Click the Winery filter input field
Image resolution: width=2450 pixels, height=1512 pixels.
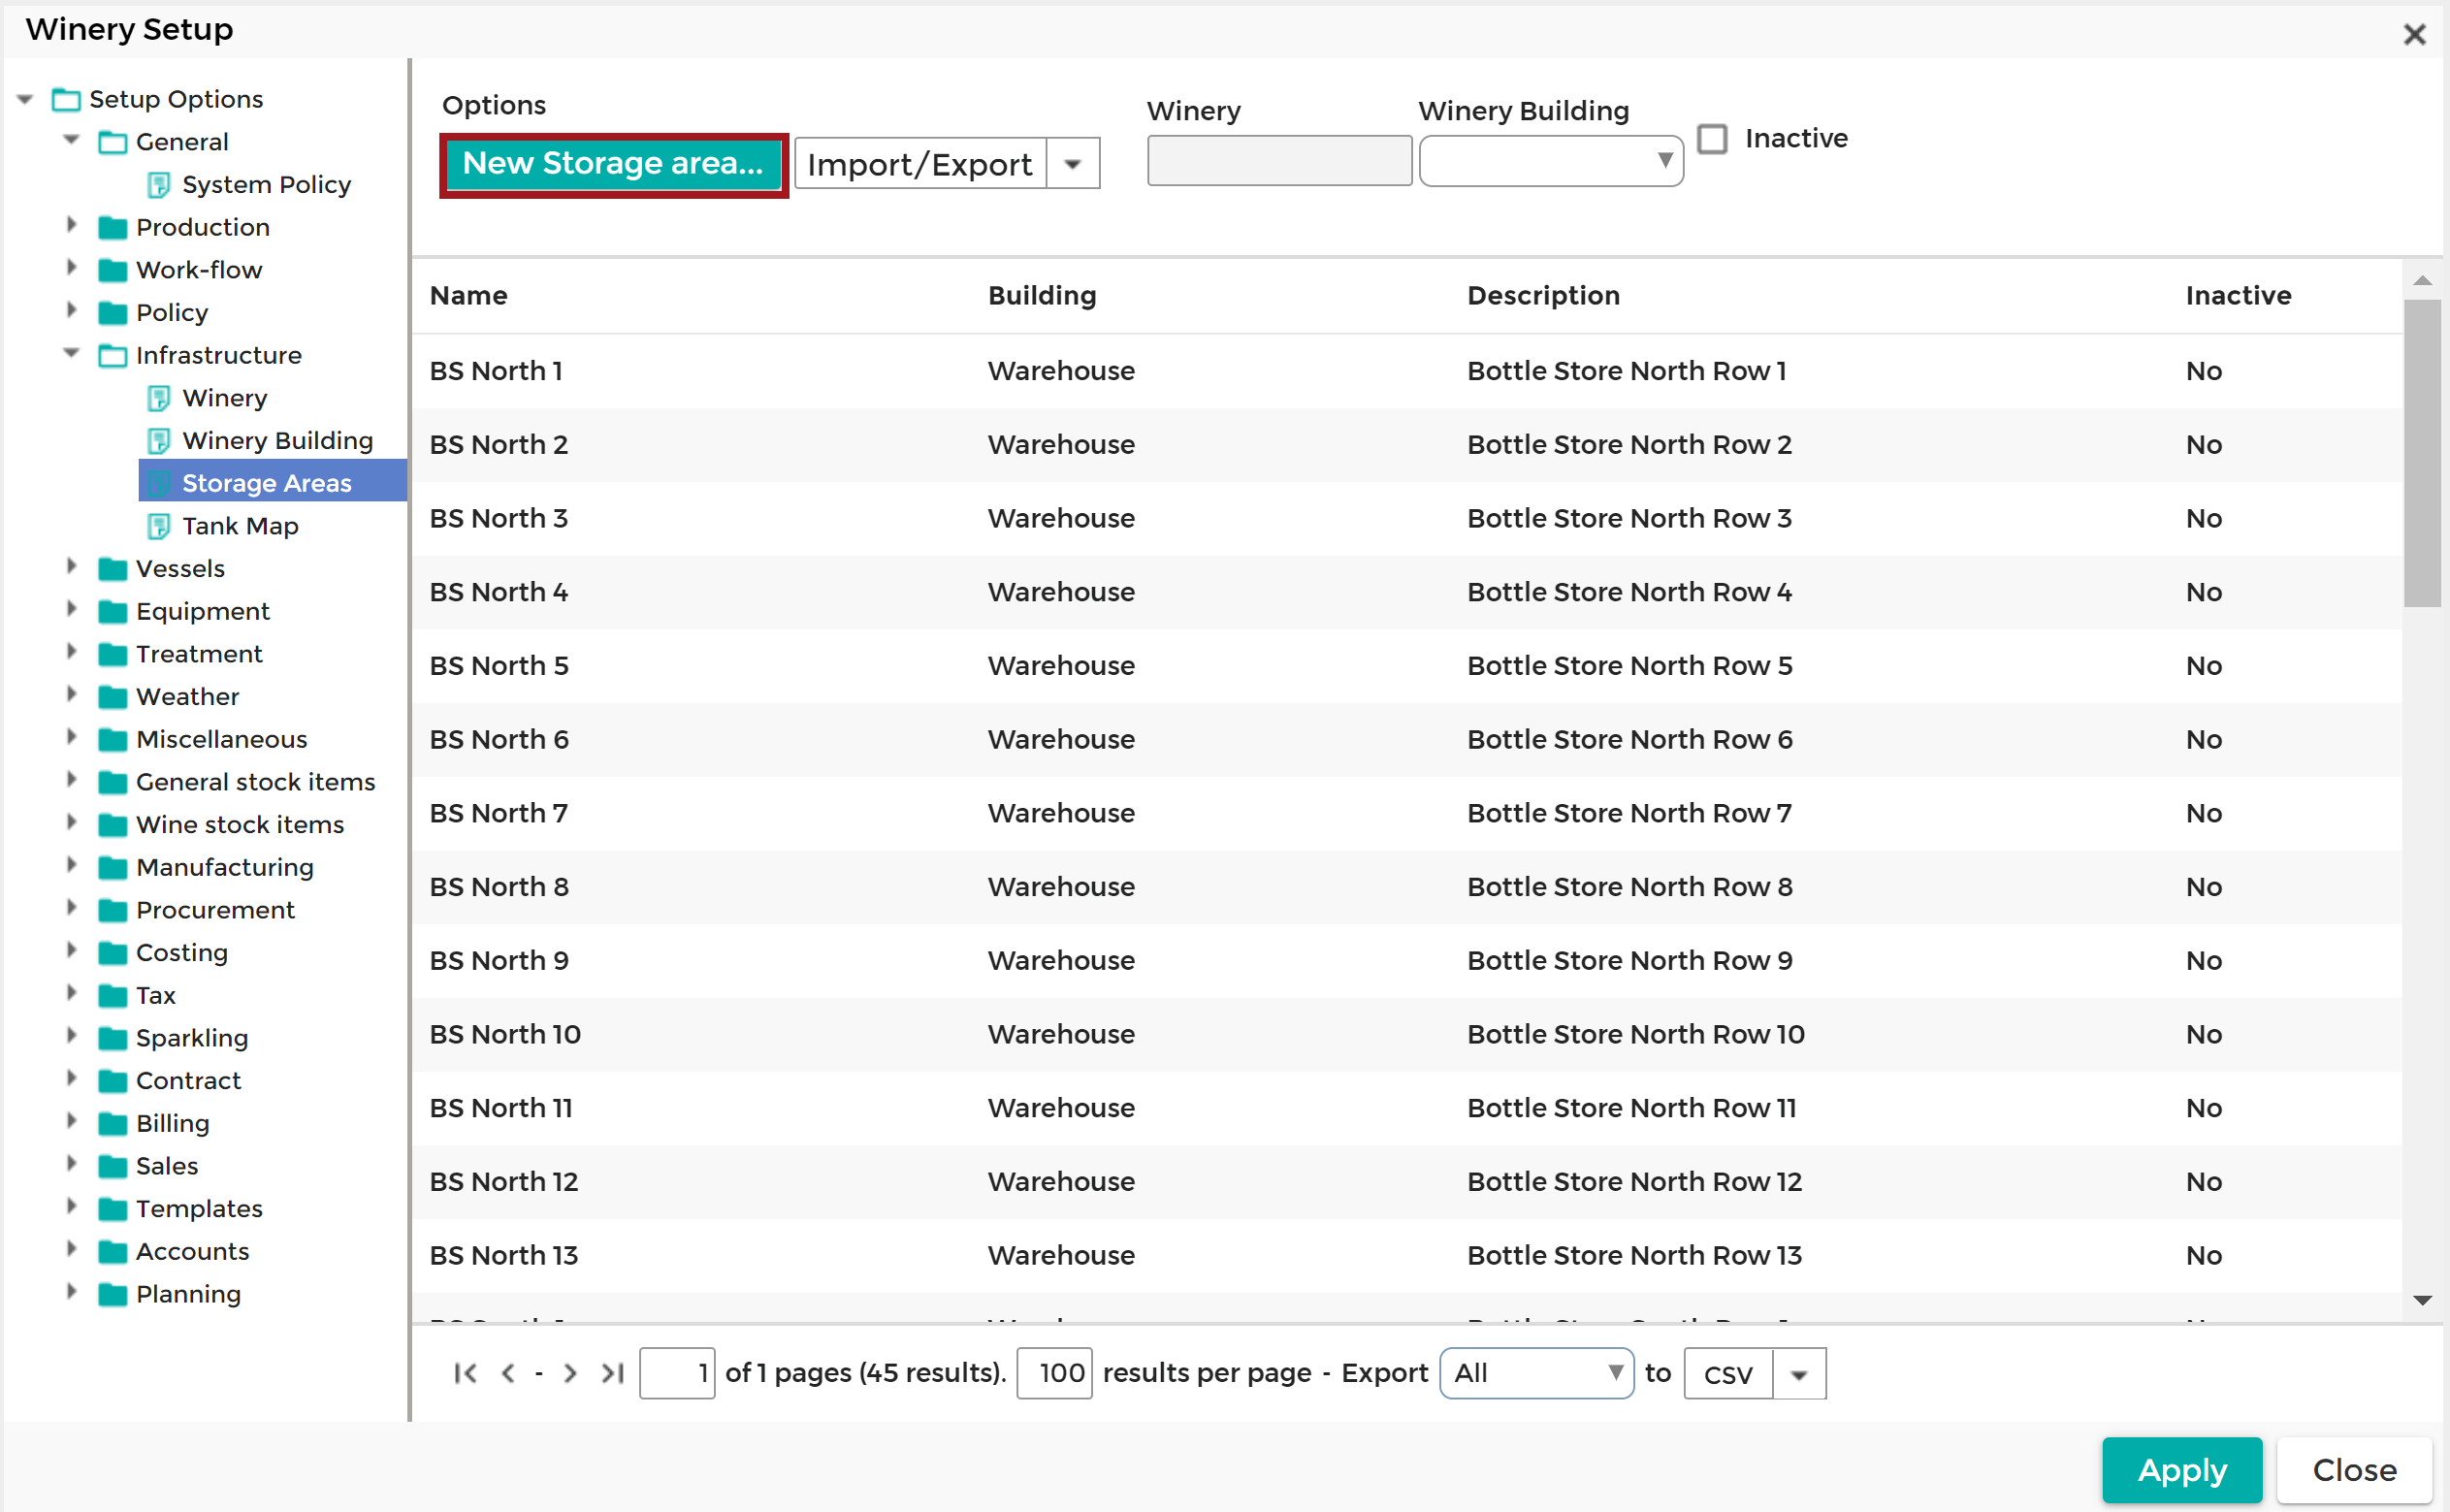1279,161
